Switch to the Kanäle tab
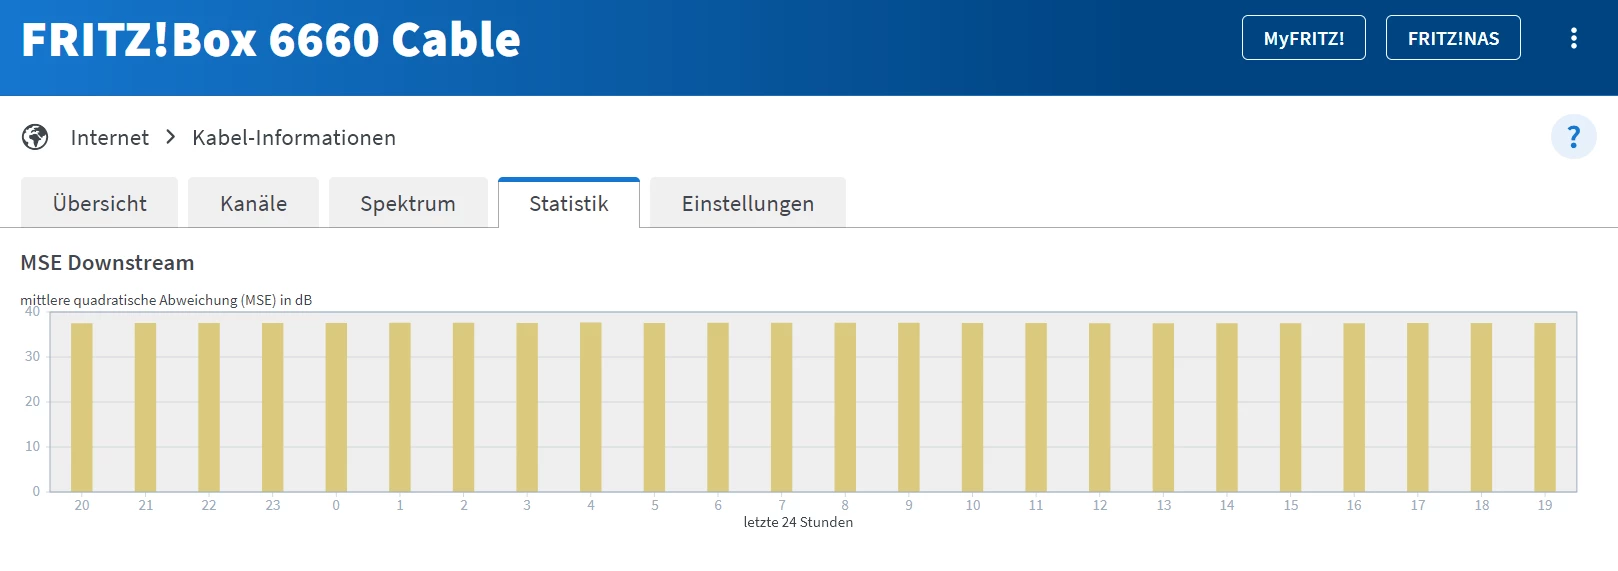The image size is (1618, 571). [253, 203]
